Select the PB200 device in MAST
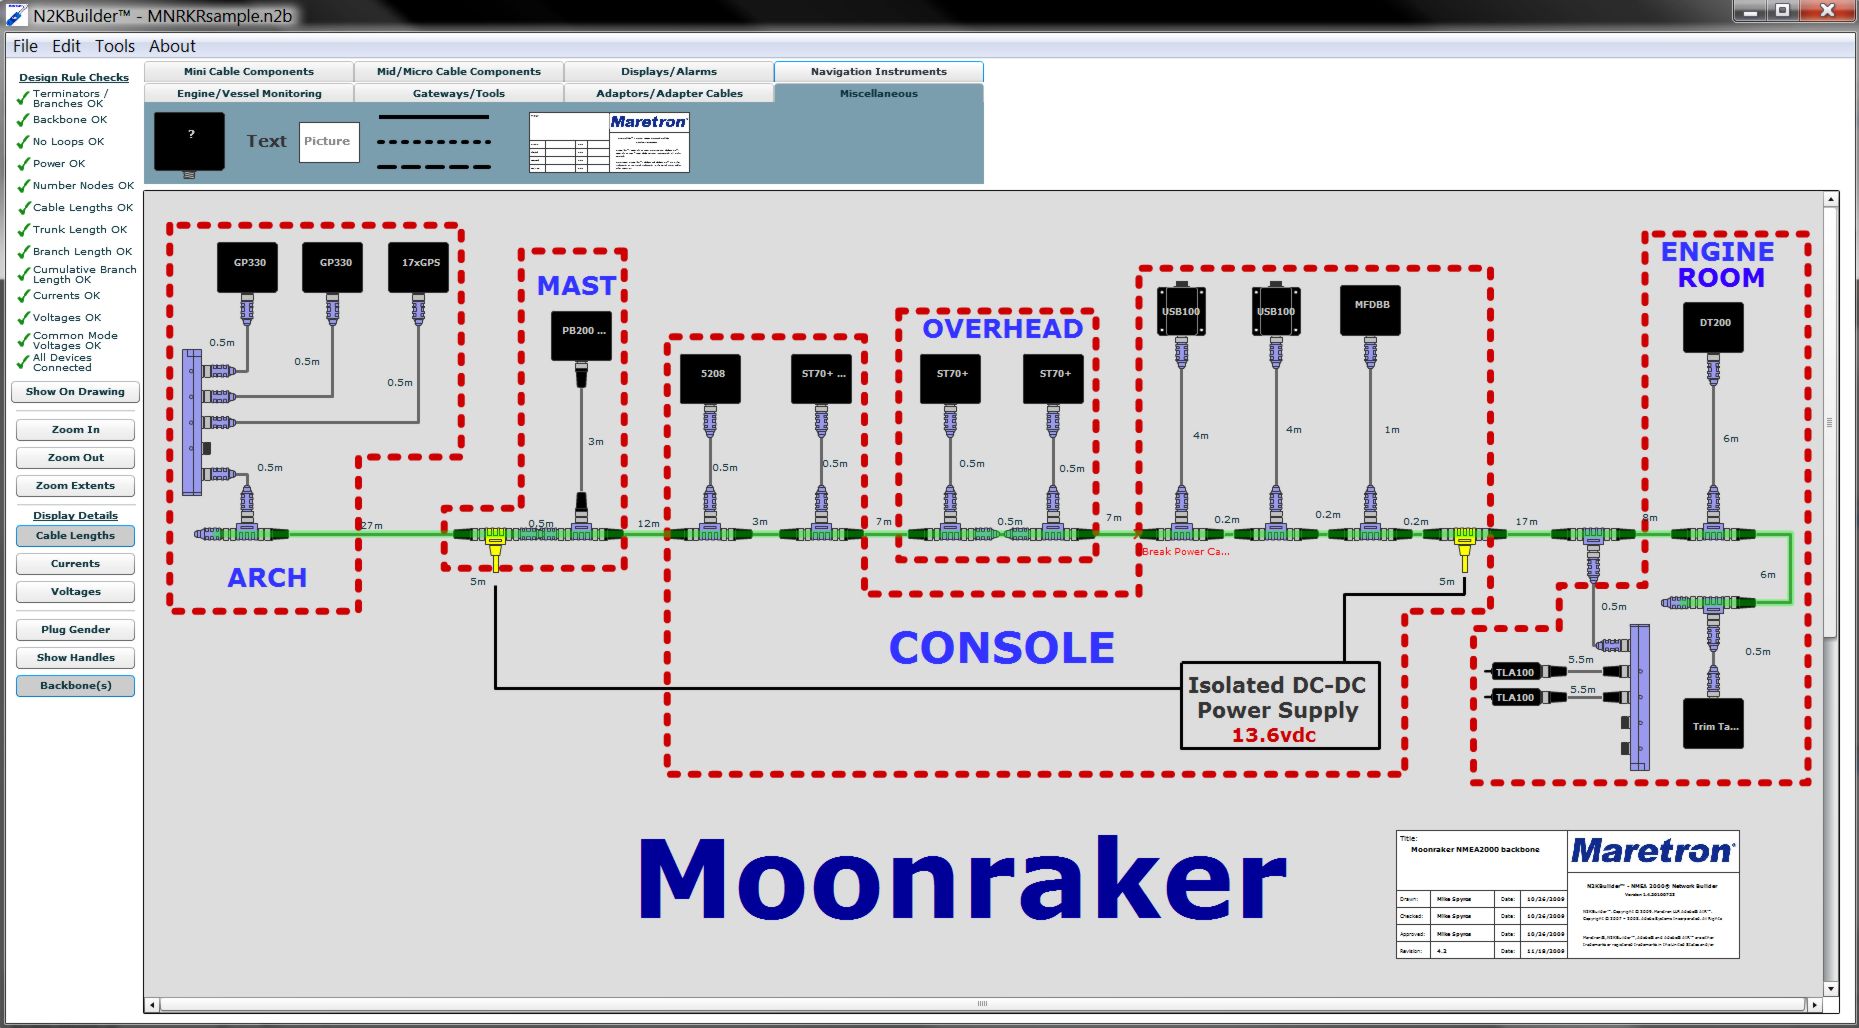This screenshot has width=1859, height=1028. (x=581, y=335)
